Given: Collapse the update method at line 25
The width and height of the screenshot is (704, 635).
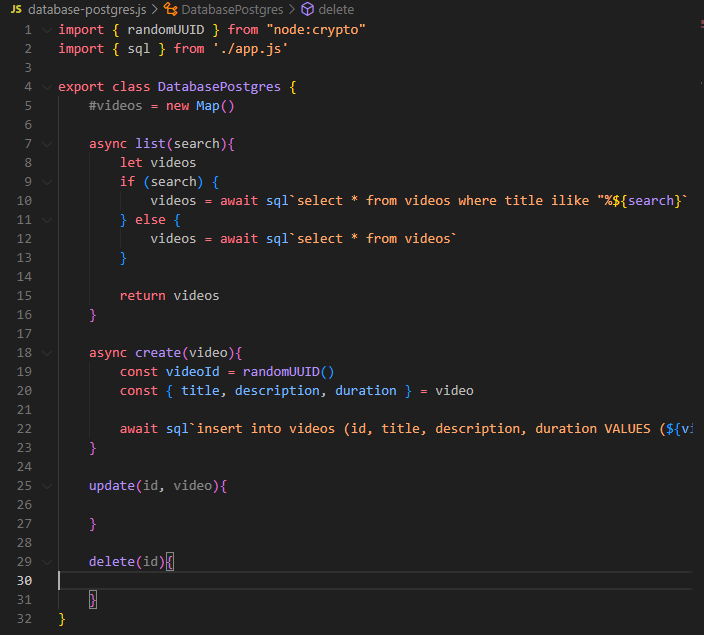Looking at the screenshot, I should tap(47, 486).
